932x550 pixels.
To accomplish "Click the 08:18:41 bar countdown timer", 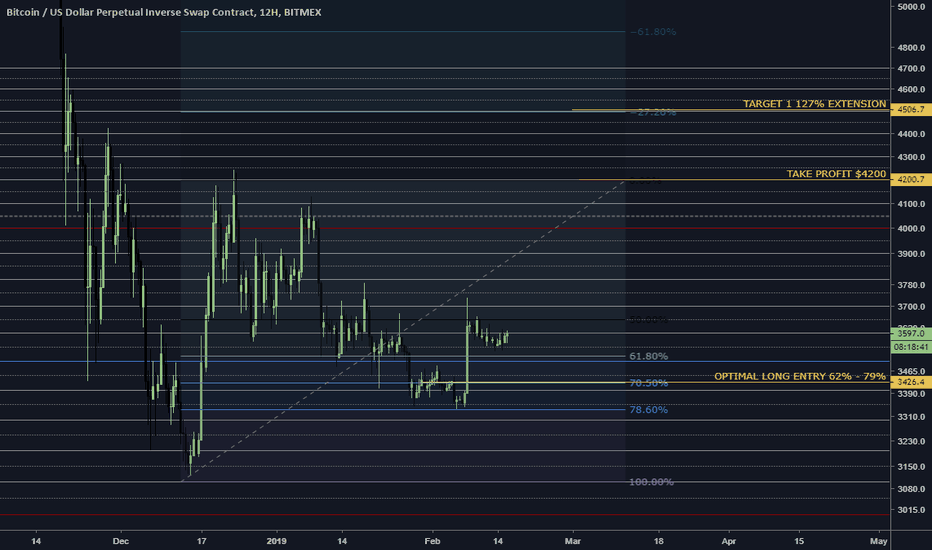I will click(x=911, y=347).
